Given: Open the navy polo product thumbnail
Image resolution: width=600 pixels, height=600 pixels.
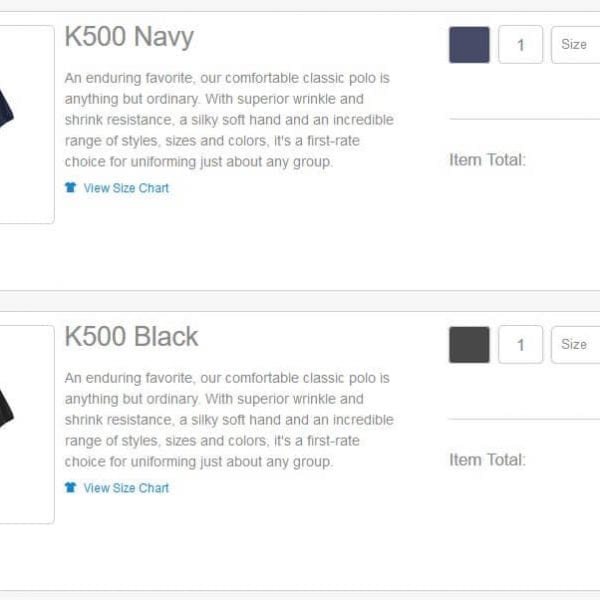Looking at the screenshot, I should coord(27,124).
